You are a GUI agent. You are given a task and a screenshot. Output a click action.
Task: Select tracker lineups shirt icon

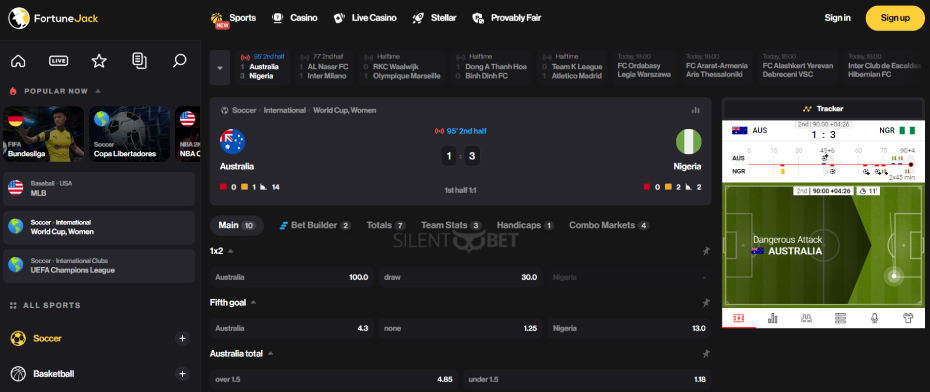pos(908,318)
